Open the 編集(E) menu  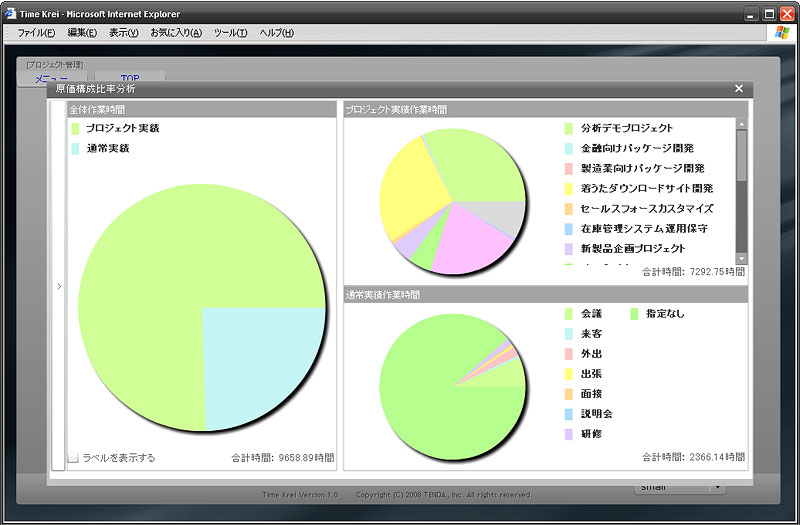click(x=82, y=33)
